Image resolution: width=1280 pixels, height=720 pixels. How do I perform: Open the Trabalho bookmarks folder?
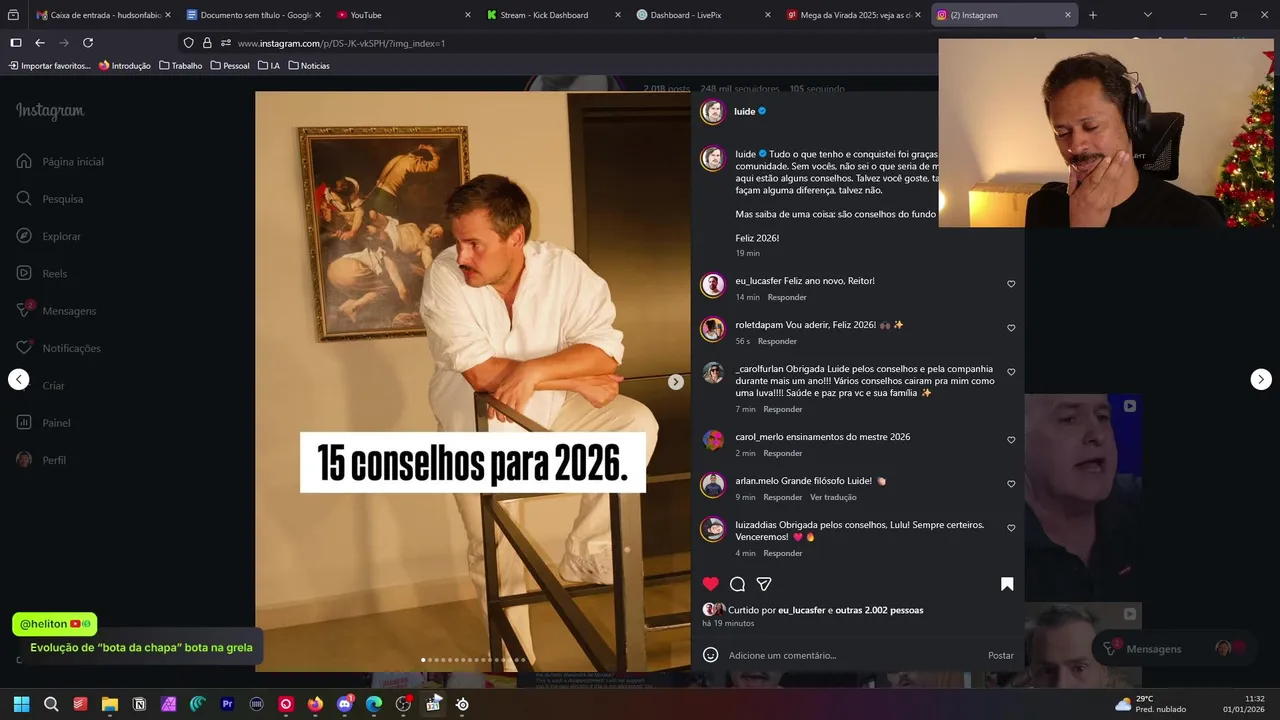(x=180, y=66)
